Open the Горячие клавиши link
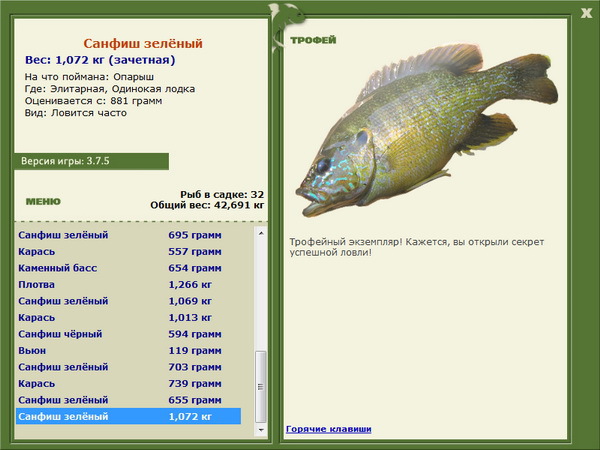This screenshot has width=600, height=450. point(329,429)
